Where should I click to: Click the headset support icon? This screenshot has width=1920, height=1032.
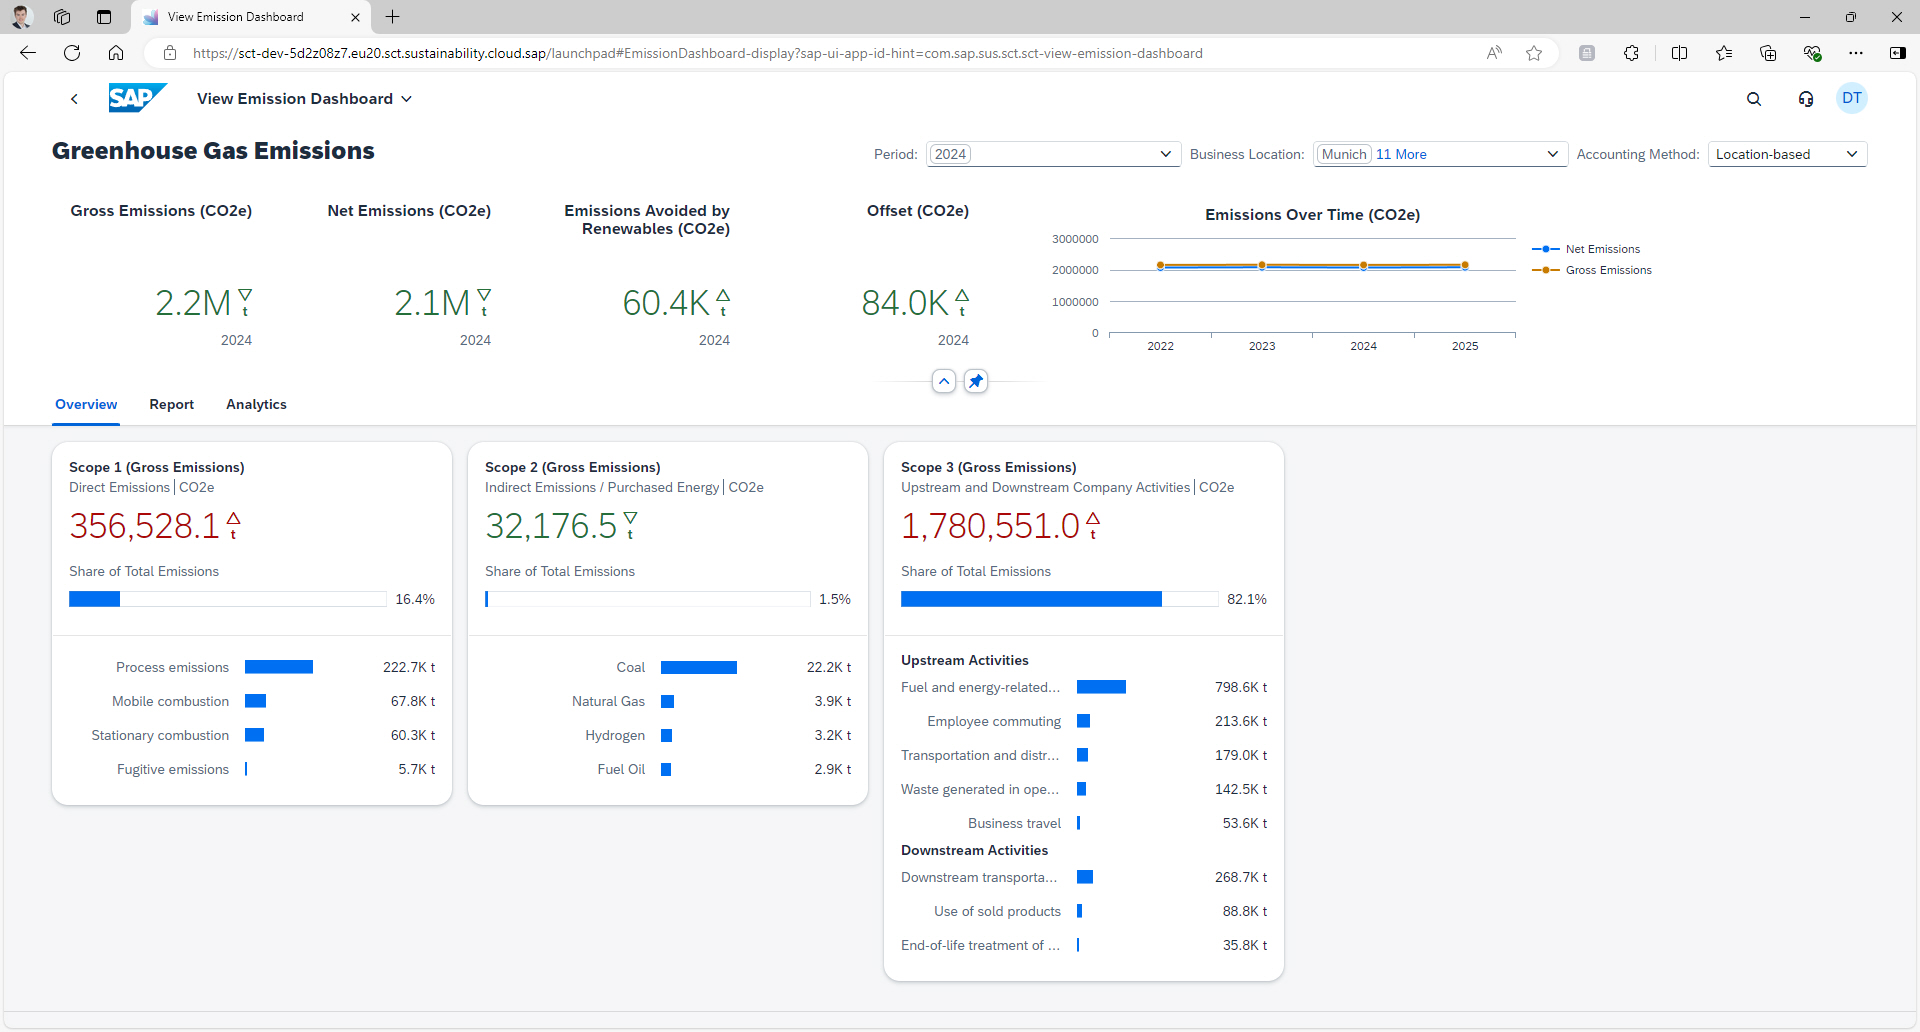click(1805, 98)
